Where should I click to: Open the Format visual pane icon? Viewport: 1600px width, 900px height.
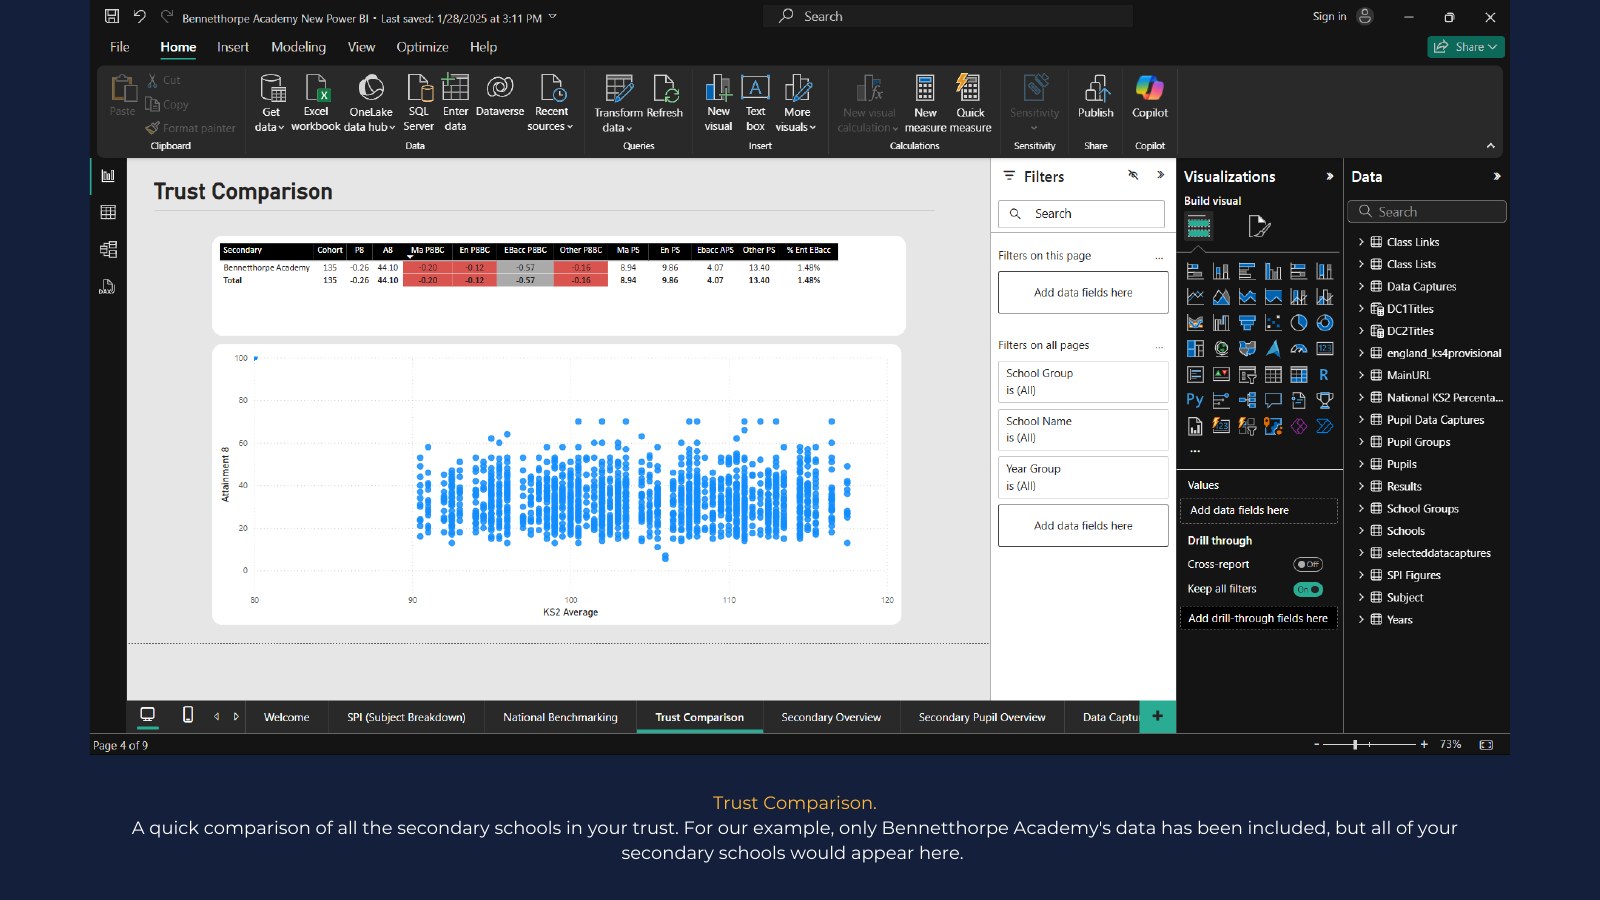coord(1259,227)
